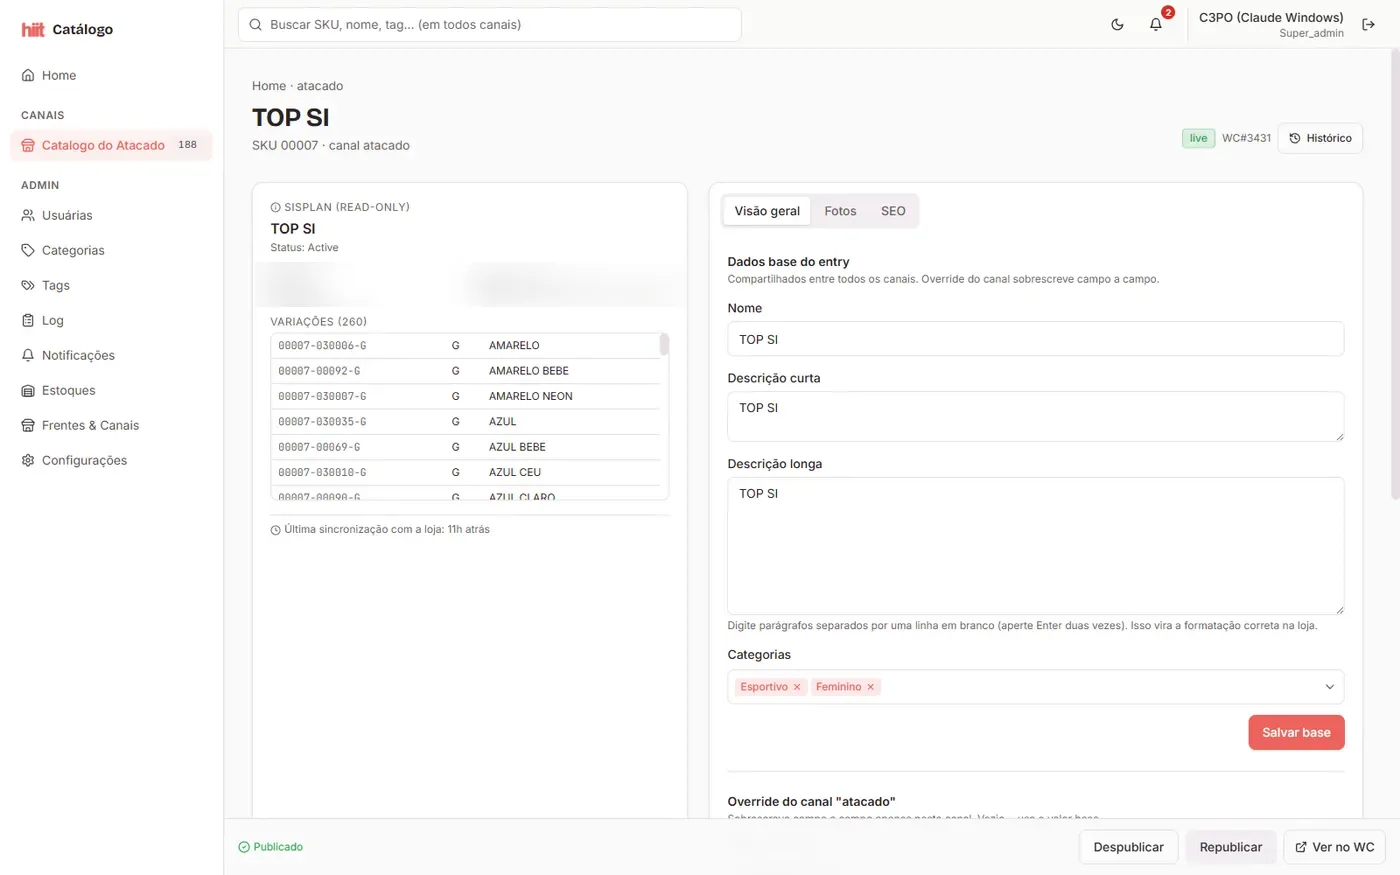Click the 188 count badge
1400x875 pixels.
click(x=188, y=145)
